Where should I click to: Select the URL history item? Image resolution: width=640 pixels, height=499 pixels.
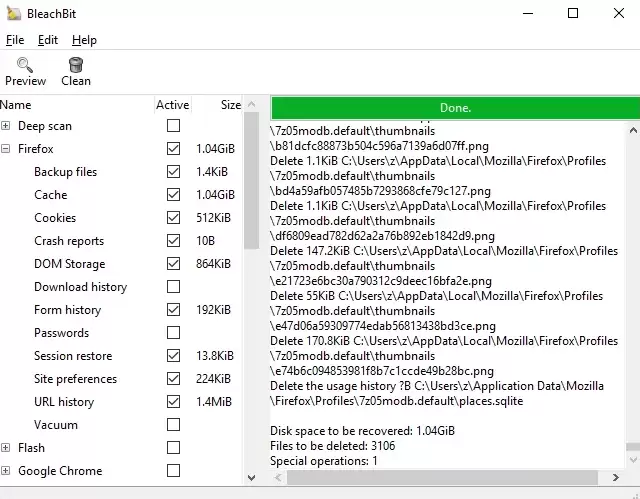tap(64, 402)
